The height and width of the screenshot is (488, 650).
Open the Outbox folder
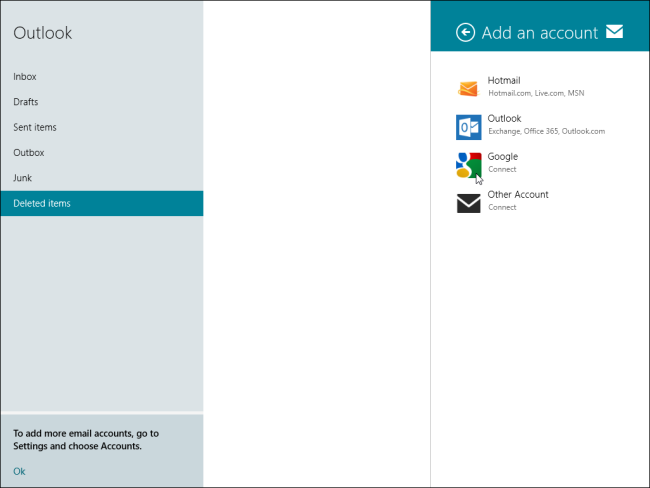(102, 153)
